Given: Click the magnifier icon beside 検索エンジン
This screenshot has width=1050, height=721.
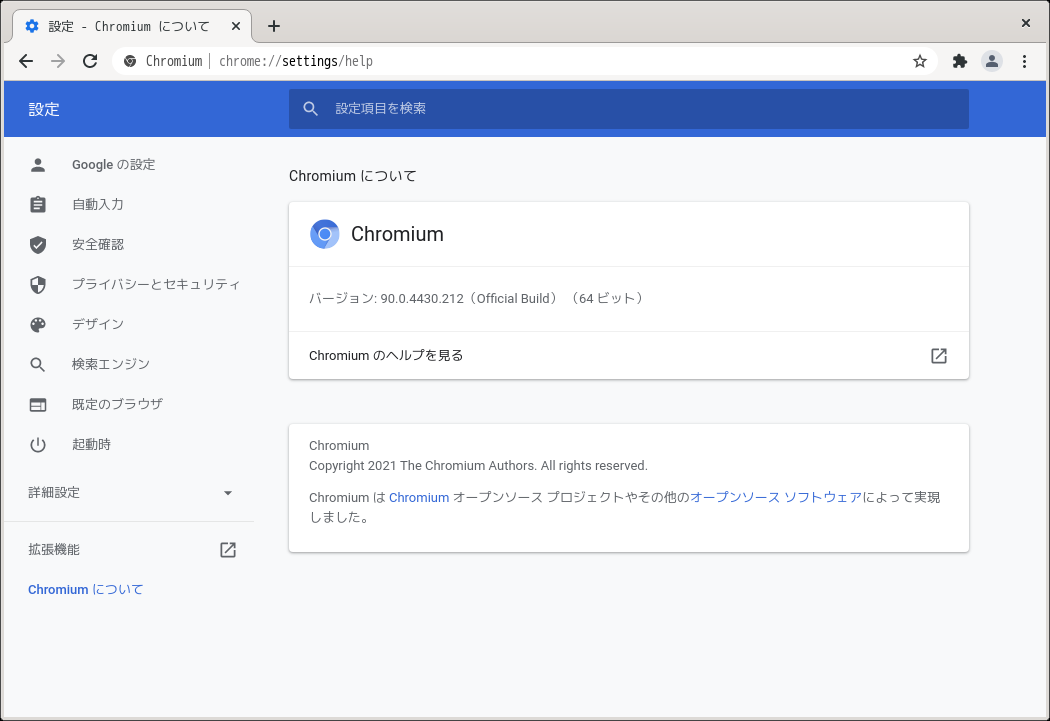Looking at the screenshot, I should coord(38,364).
